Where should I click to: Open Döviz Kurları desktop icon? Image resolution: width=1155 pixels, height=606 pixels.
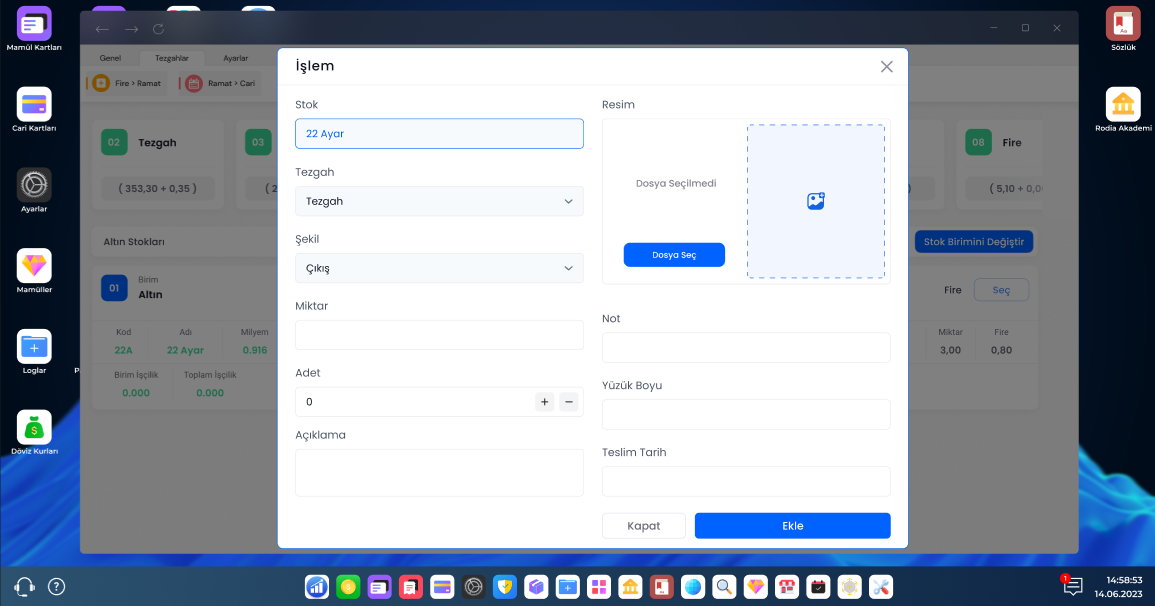pyautogui.click(x=34, y=427)
